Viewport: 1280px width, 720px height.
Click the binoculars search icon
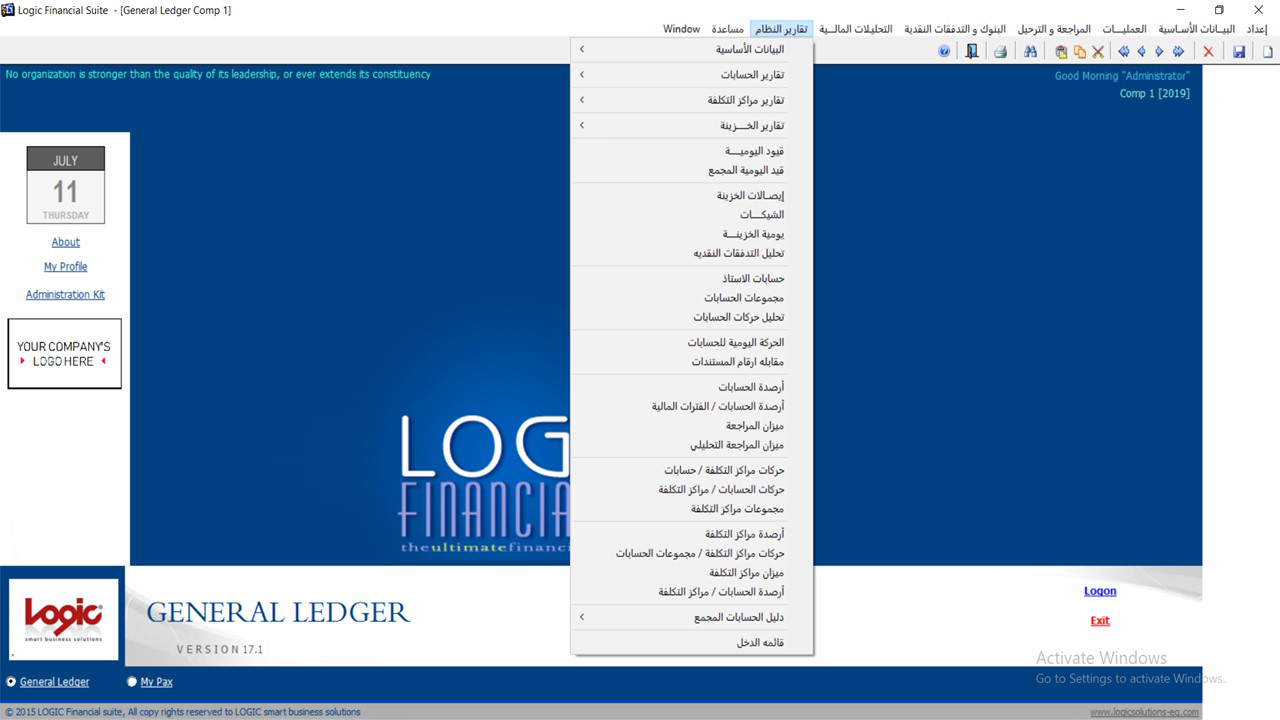(1031, 52)
